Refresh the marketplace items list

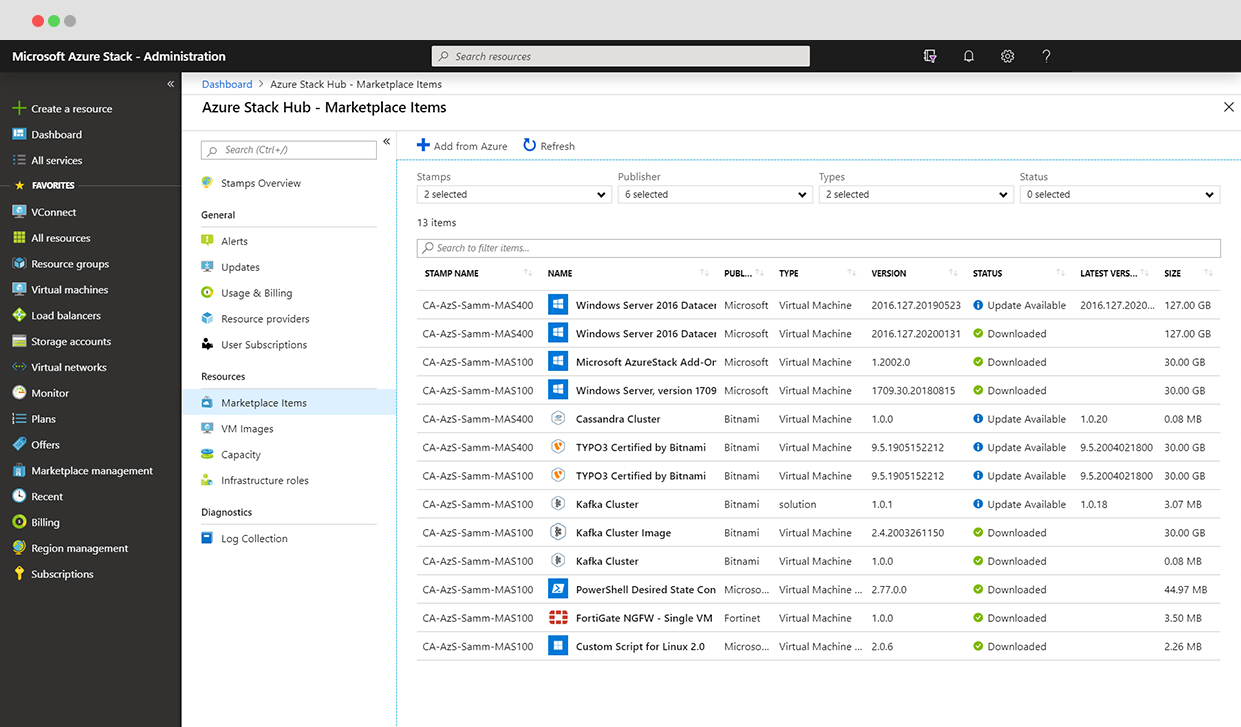pos(548,145)
